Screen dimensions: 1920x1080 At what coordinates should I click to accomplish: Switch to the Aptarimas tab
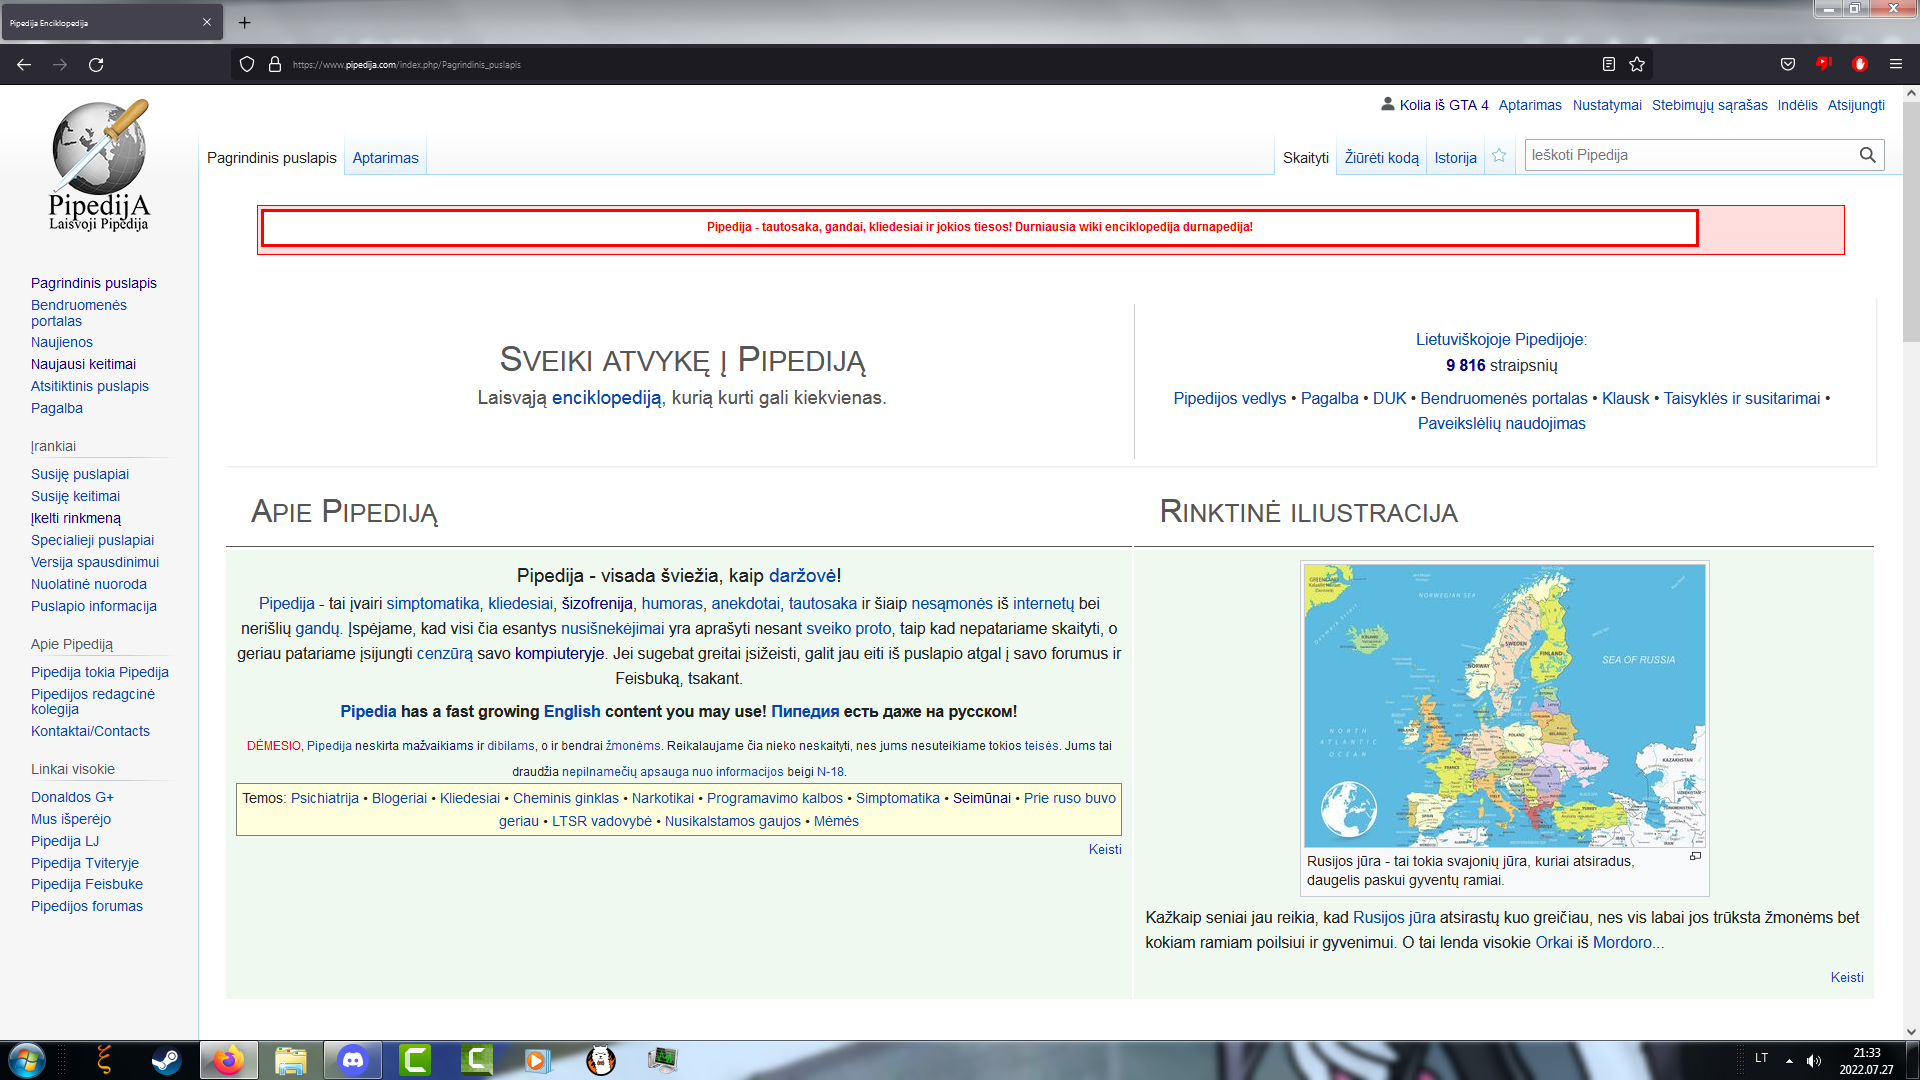click(x=385, y=158)
